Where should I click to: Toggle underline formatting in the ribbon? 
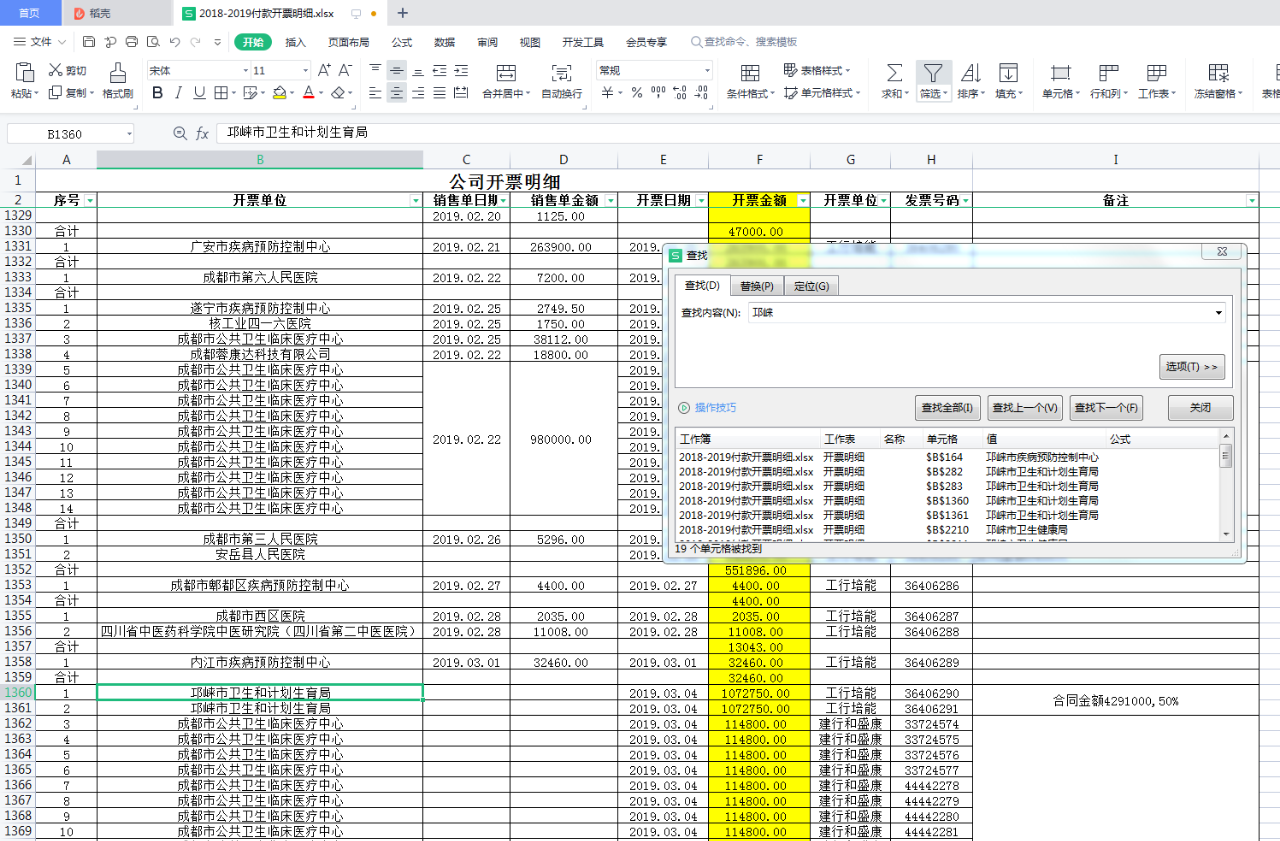pyautogui.click(x=199, y=93)
